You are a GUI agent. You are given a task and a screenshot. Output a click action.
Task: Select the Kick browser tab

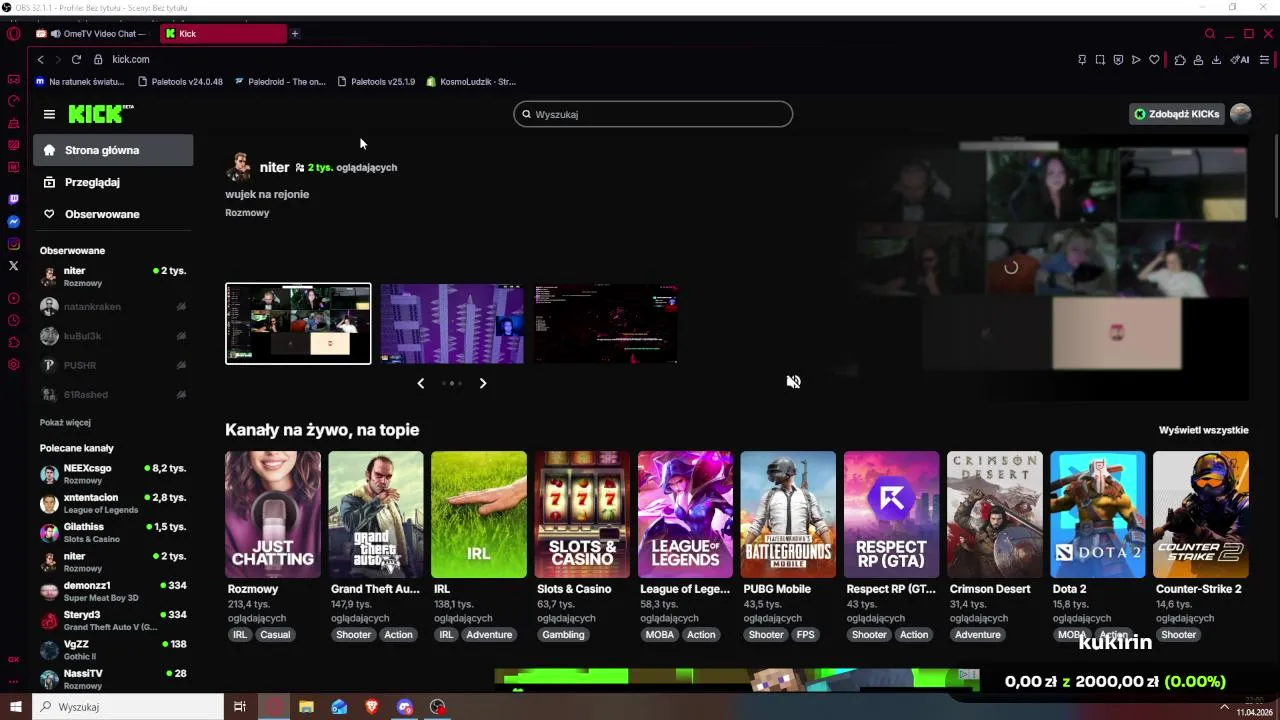[224, 33]
